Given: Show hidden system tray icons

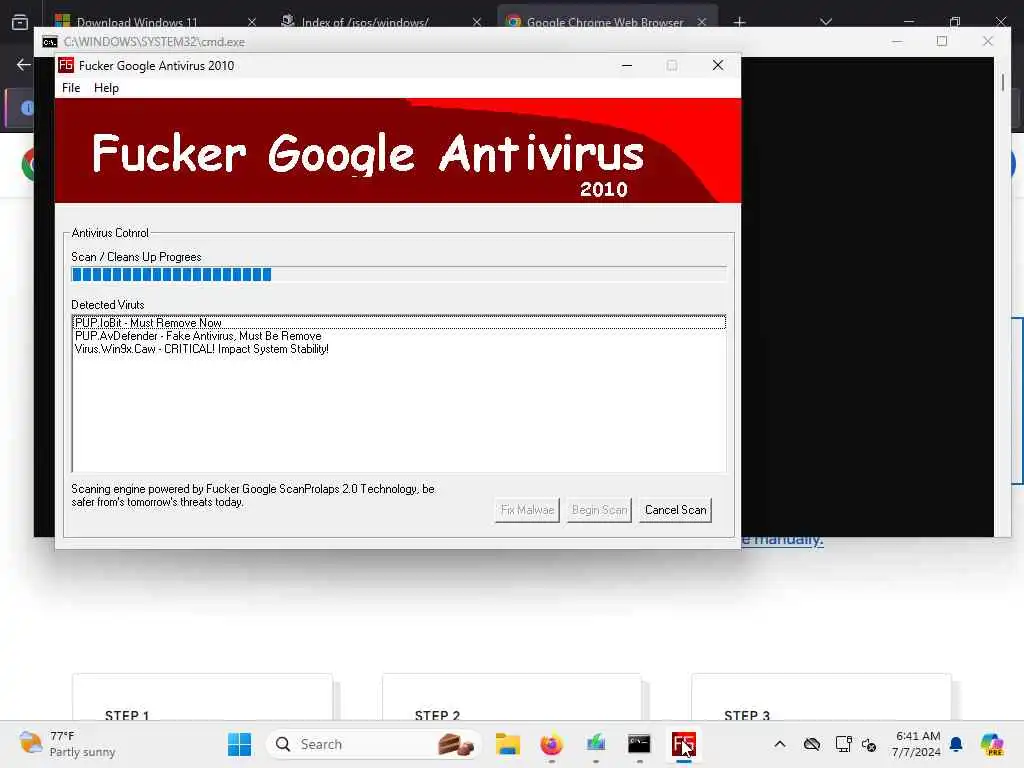Looking at the screenshot, I should tap(780, 744).
